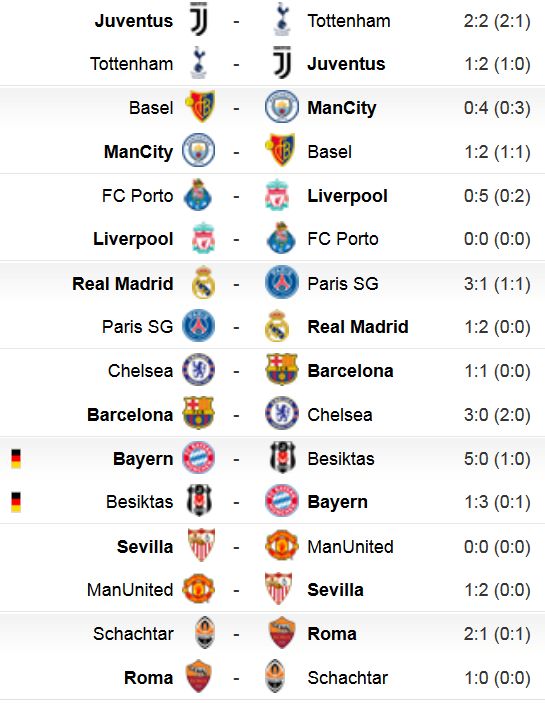Click the German flag beside Bayern – Besiktas
The width and height of the screenshot is (545, 703).
(16, 459)
